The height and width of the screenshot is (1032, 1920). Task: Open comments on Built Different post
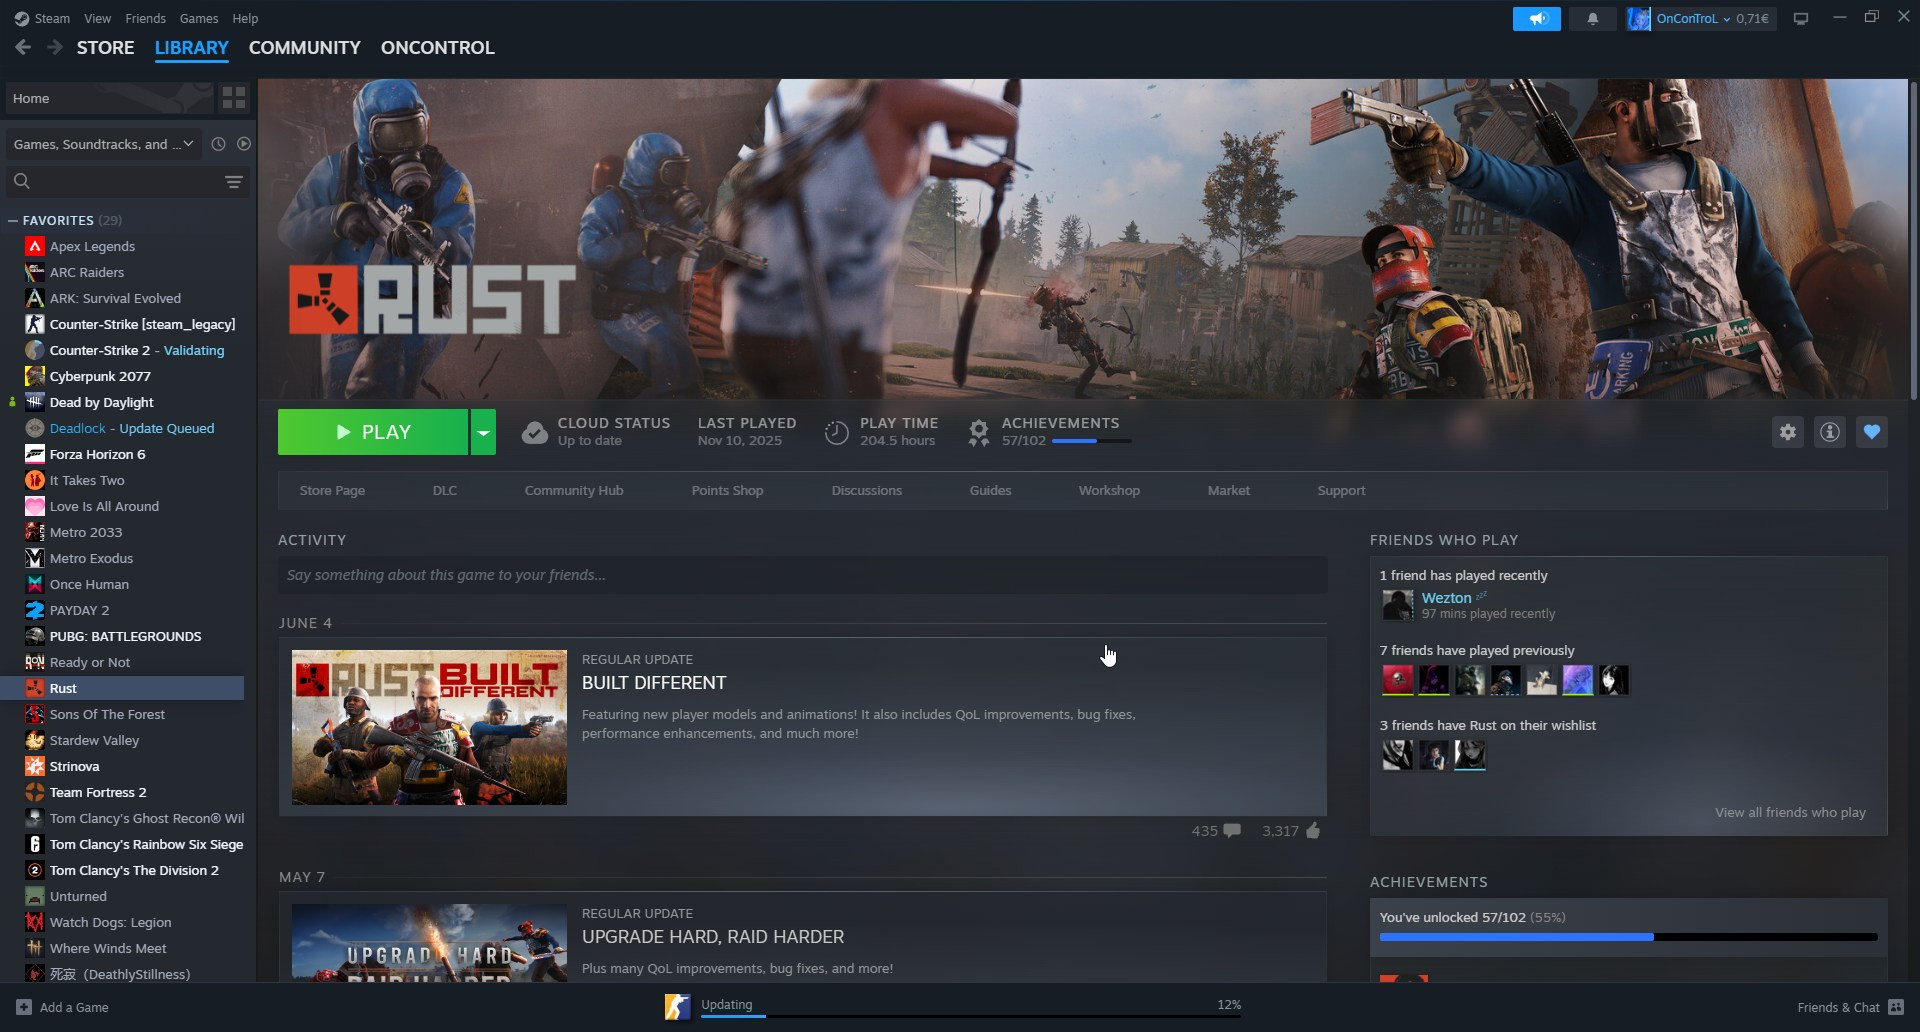click(x=1232, y=831)
